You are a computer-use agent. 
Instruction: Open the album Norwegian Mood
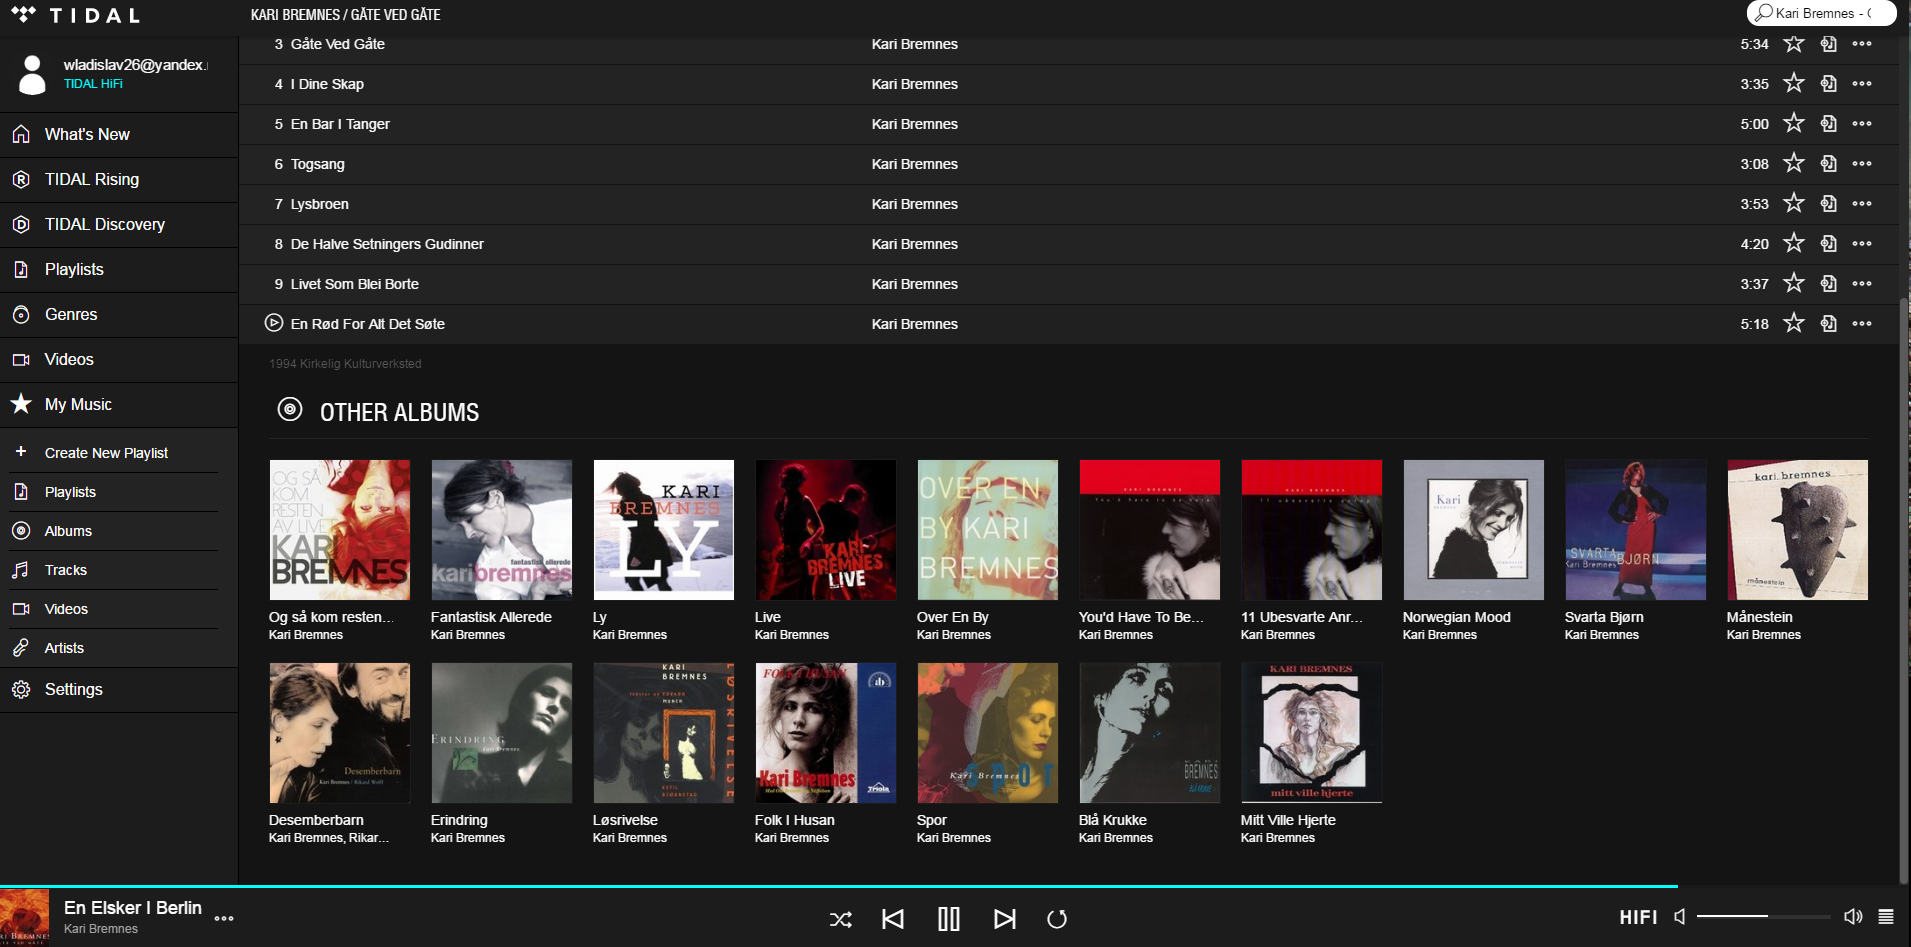pos(1473,530)
